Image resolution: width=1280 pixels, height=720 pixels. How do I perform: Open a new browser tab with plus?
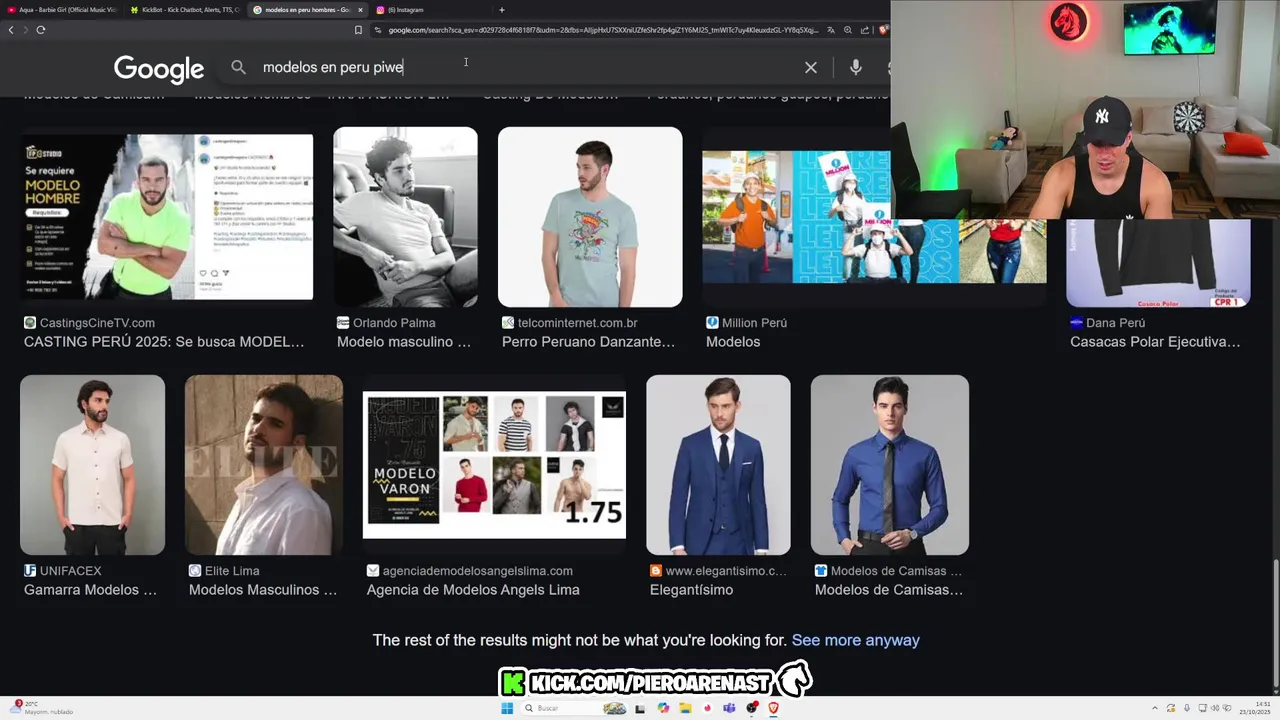pos(502,10)
